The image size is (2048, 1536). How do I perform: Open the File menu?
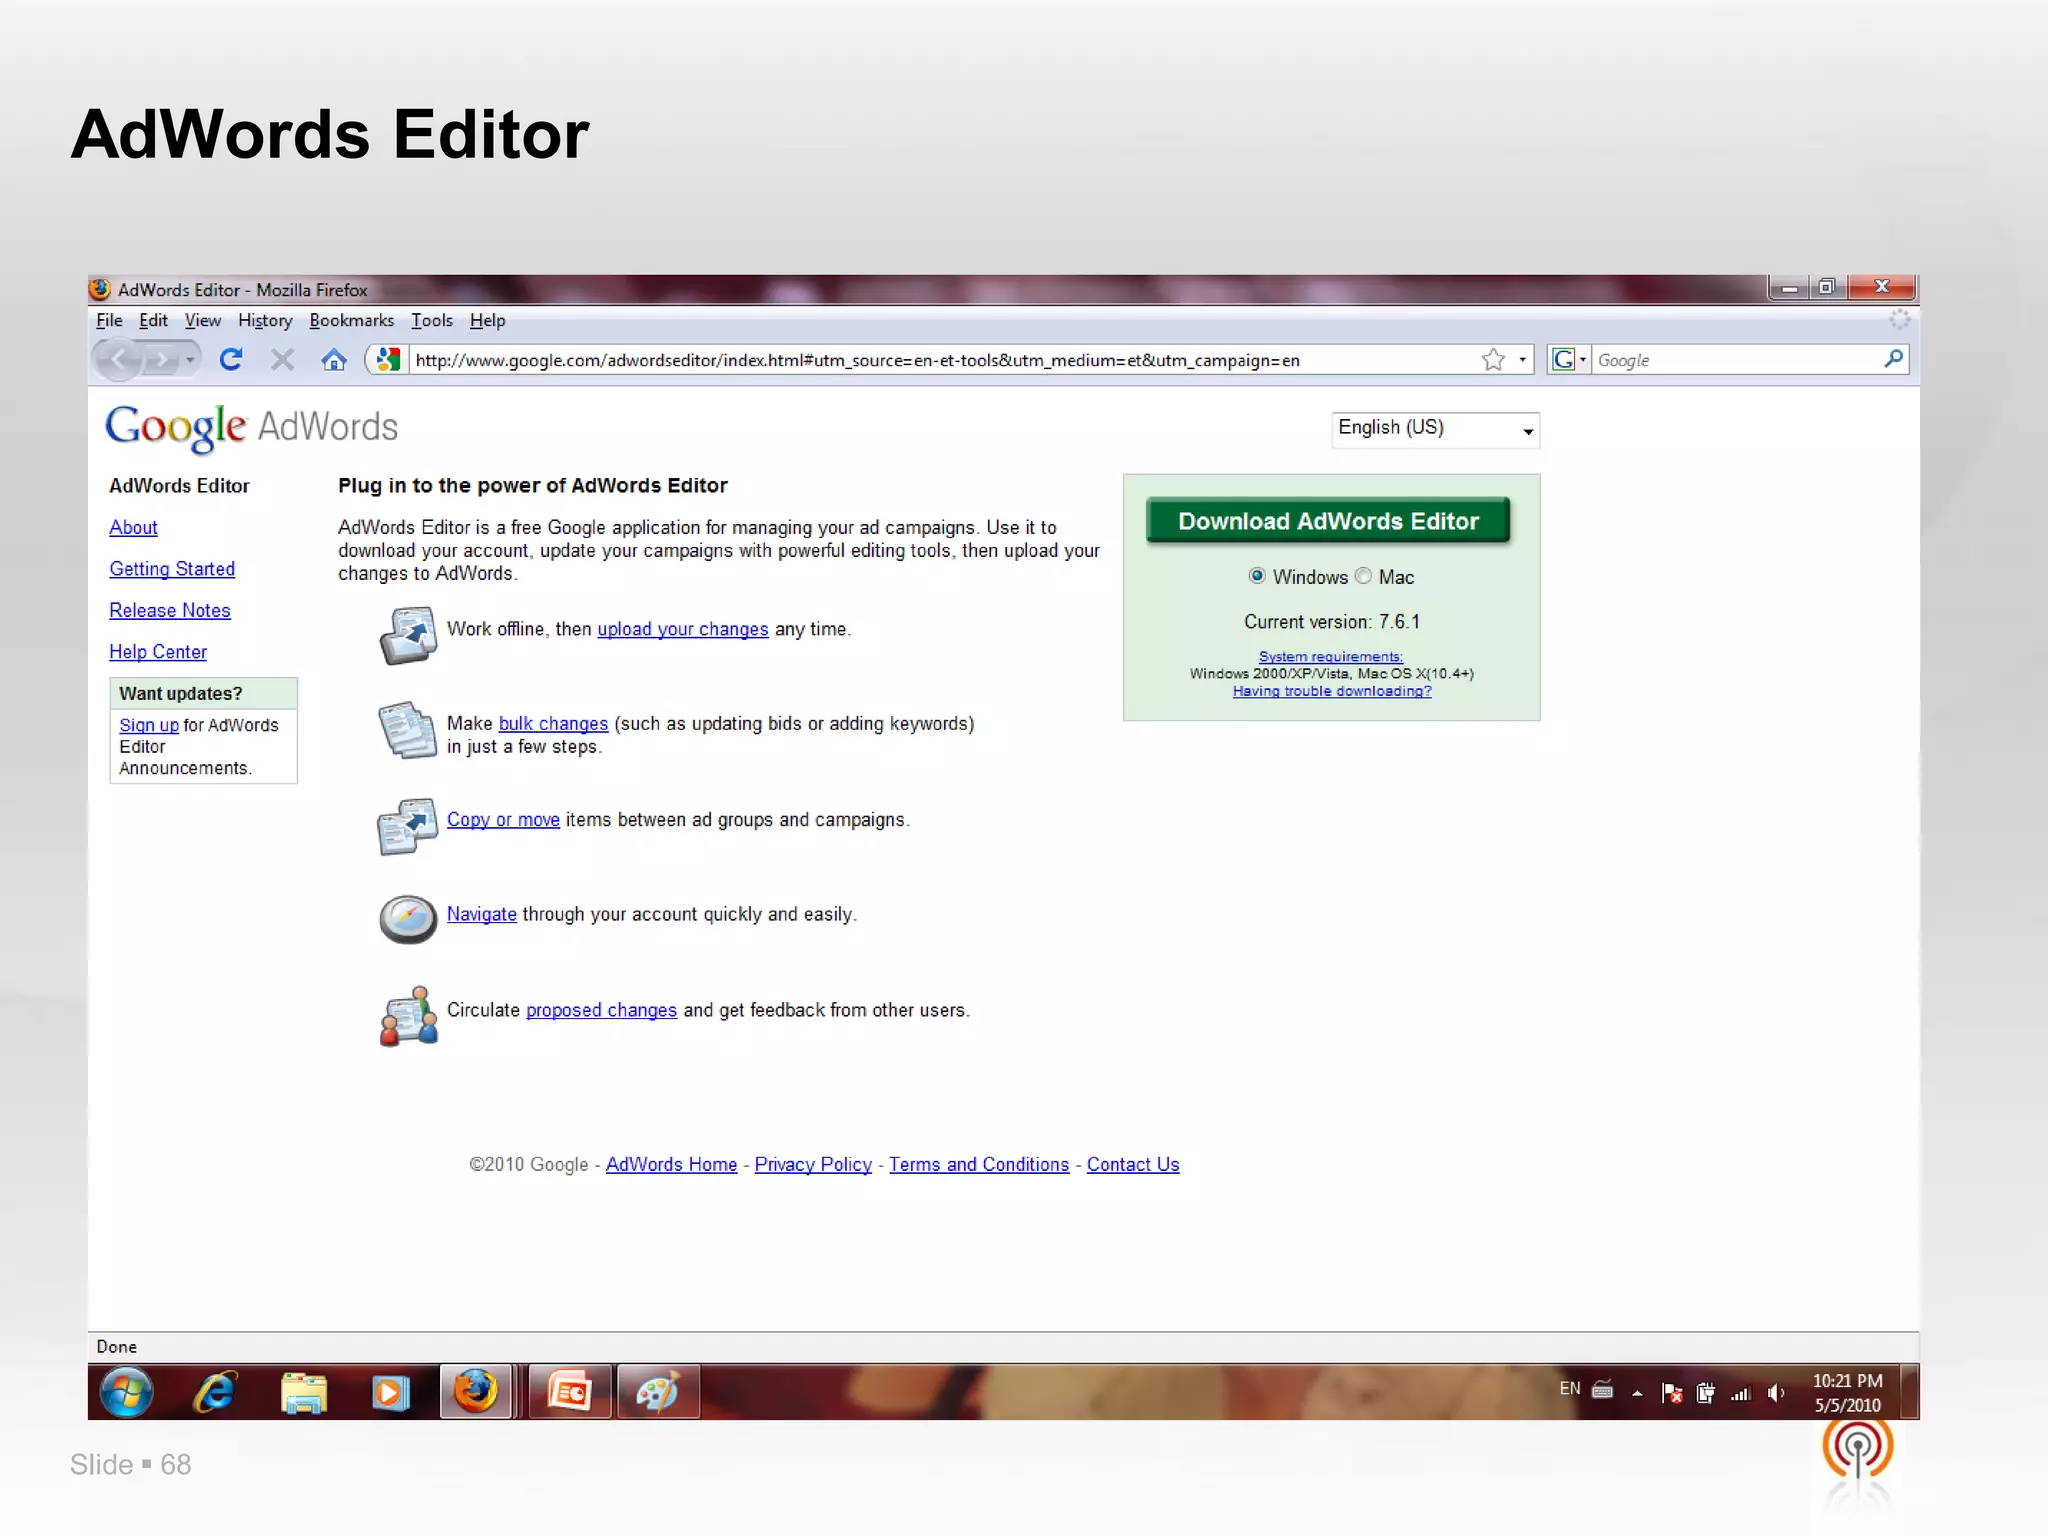(109, 320)
